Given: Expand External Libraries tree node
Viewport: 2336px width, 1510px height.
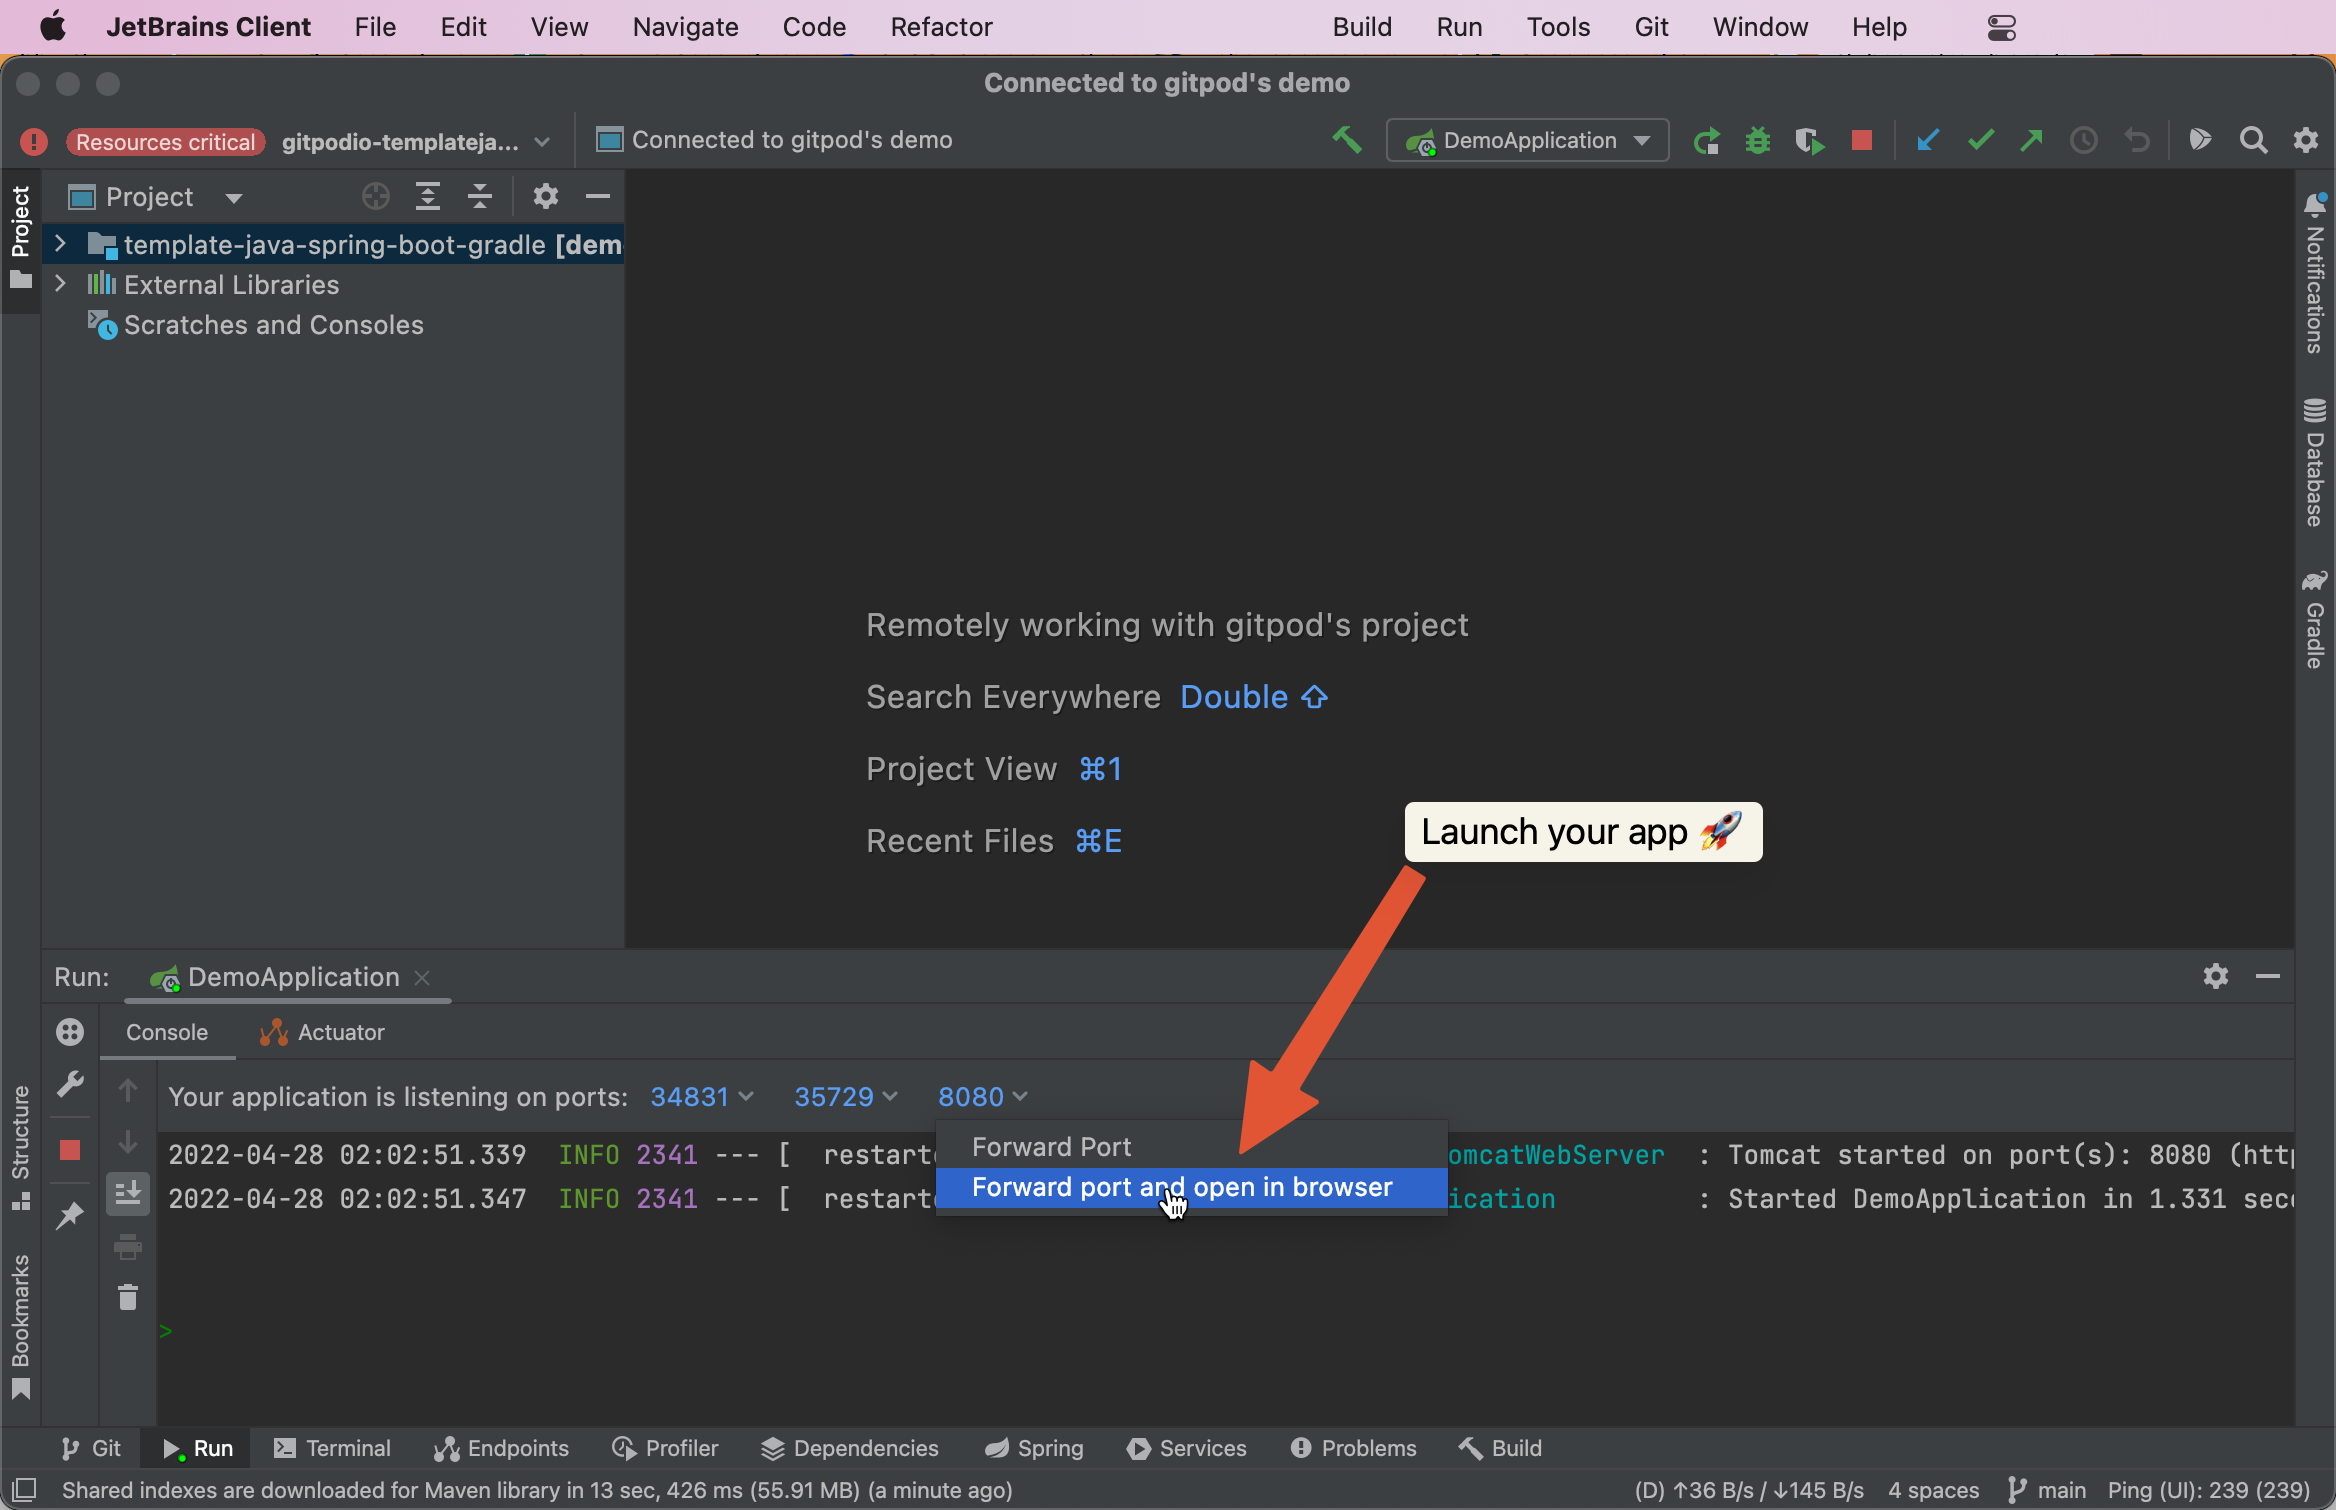Looking at the screenshot, I should (60, 284).
